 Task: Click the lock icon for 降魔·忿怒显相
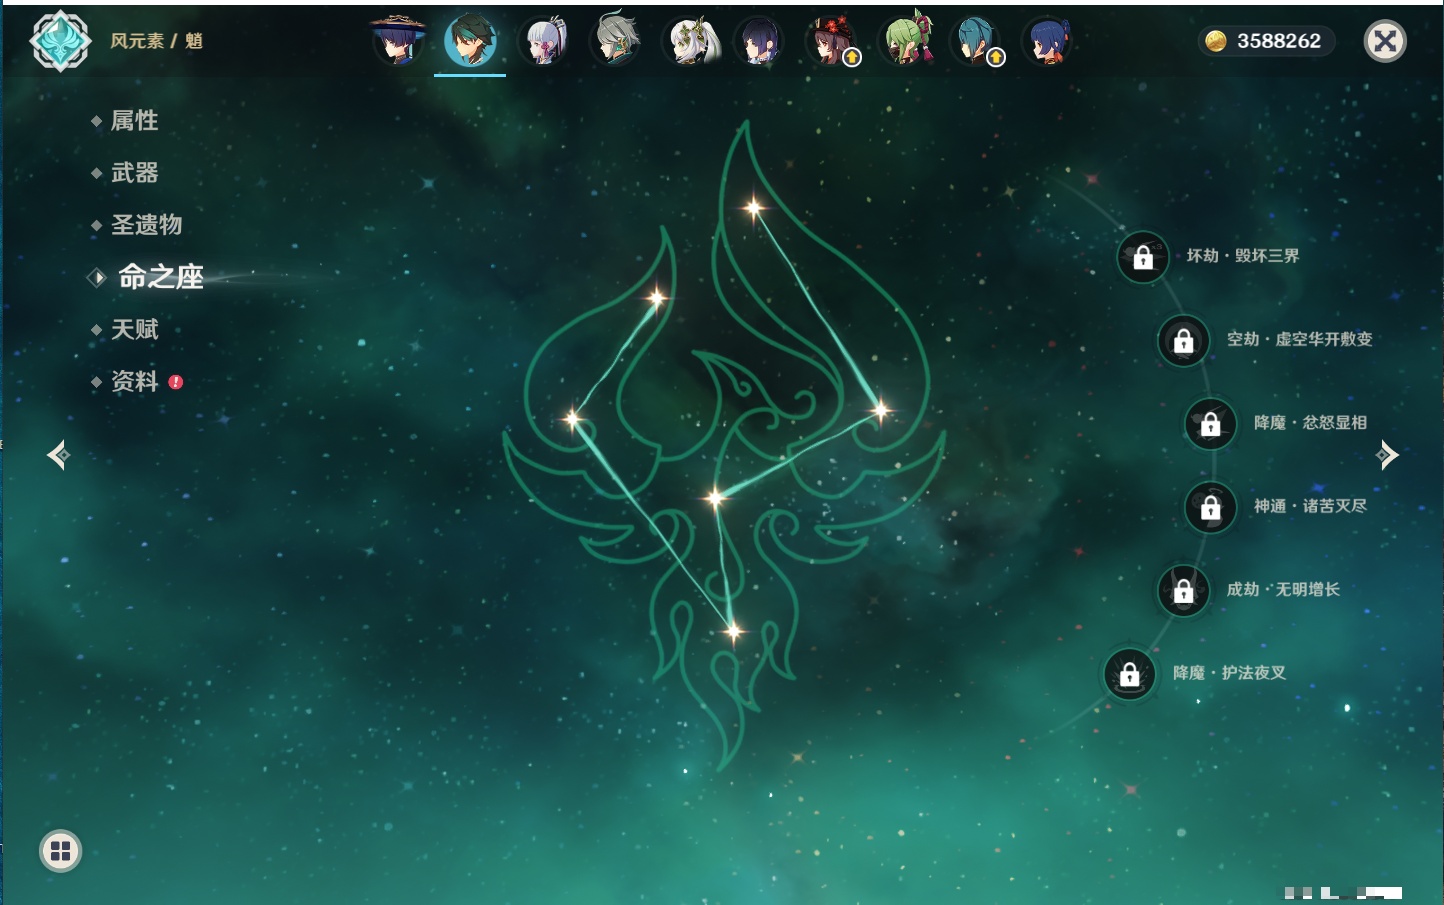[1210, 424]
